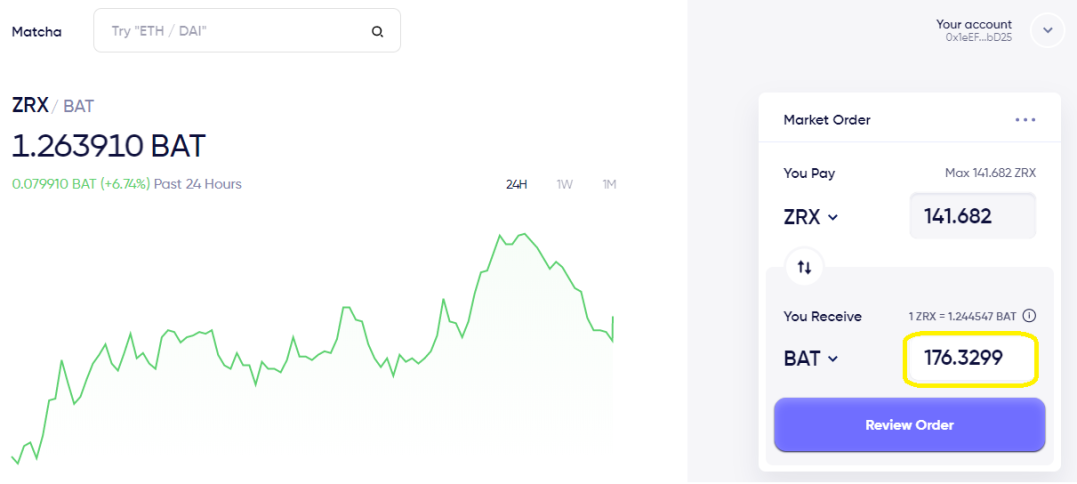The width and height of the screenshot is (1077, 484).
Task: Click the exchange rate info icon
Action: [x=1029, y=316]
